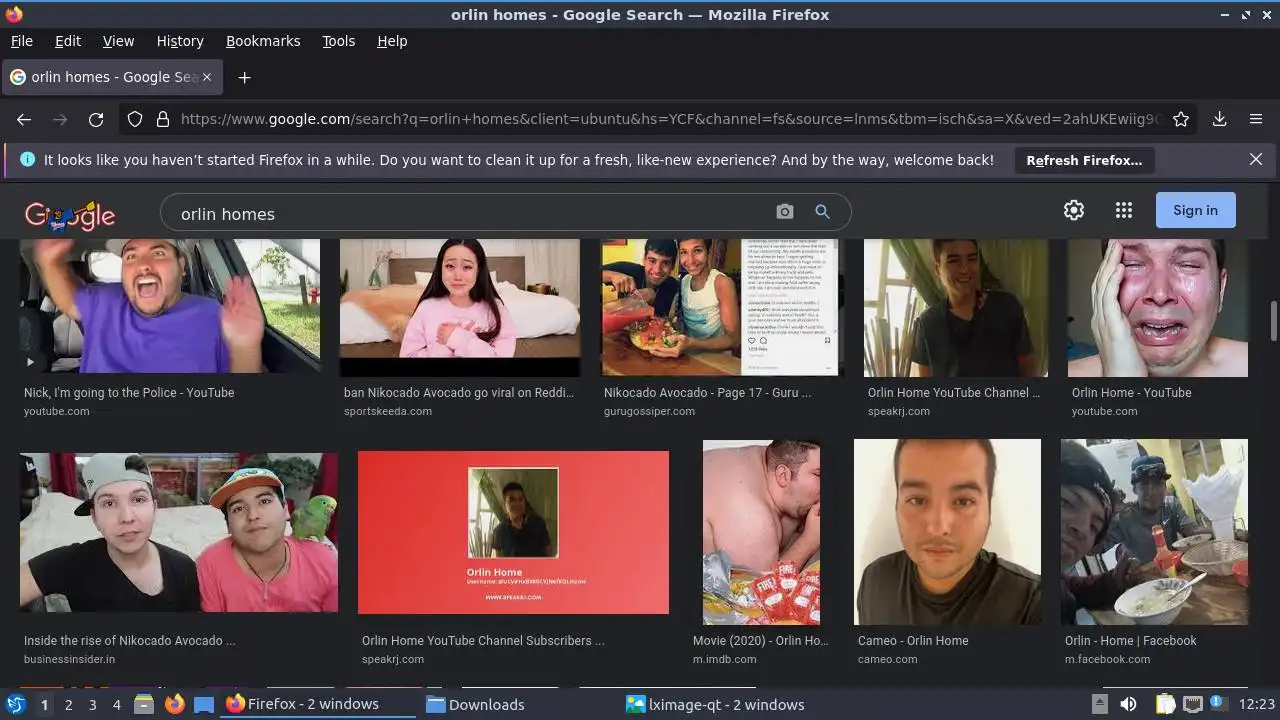This screenshot has height=720, width=1280.
Task: Open the clipboard tray icon
Action: pos(1165,704)
